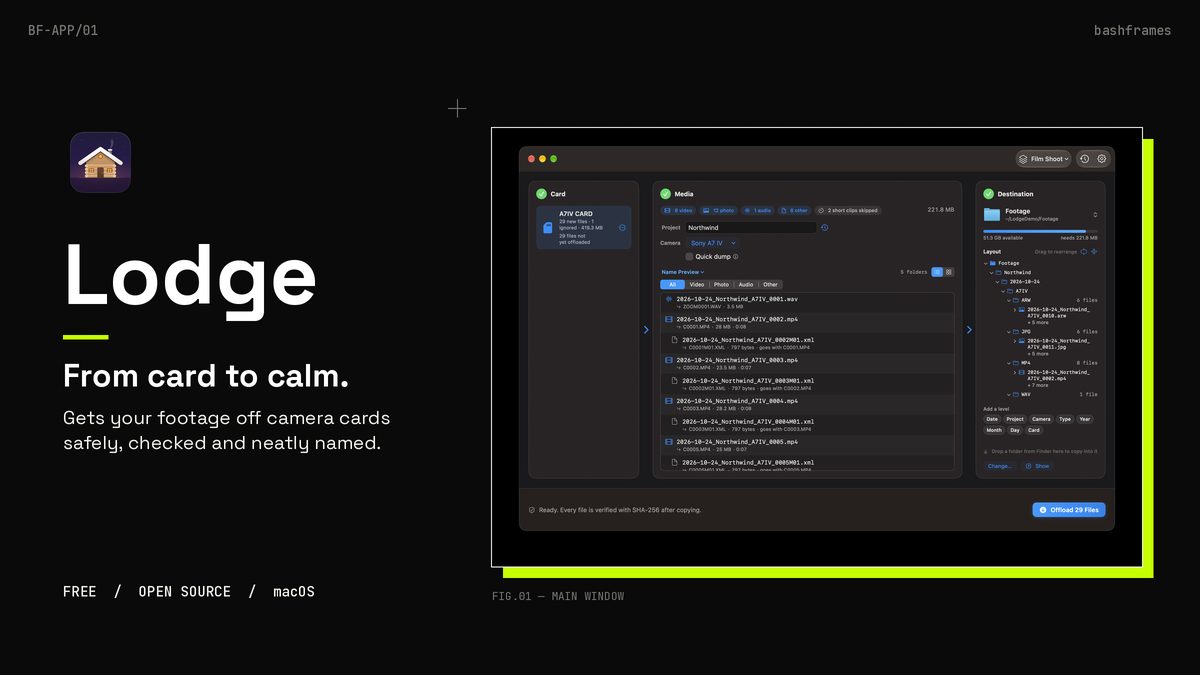
Task: Open the Sony A7 IV camera dropdown
Action: click(713, 243)
